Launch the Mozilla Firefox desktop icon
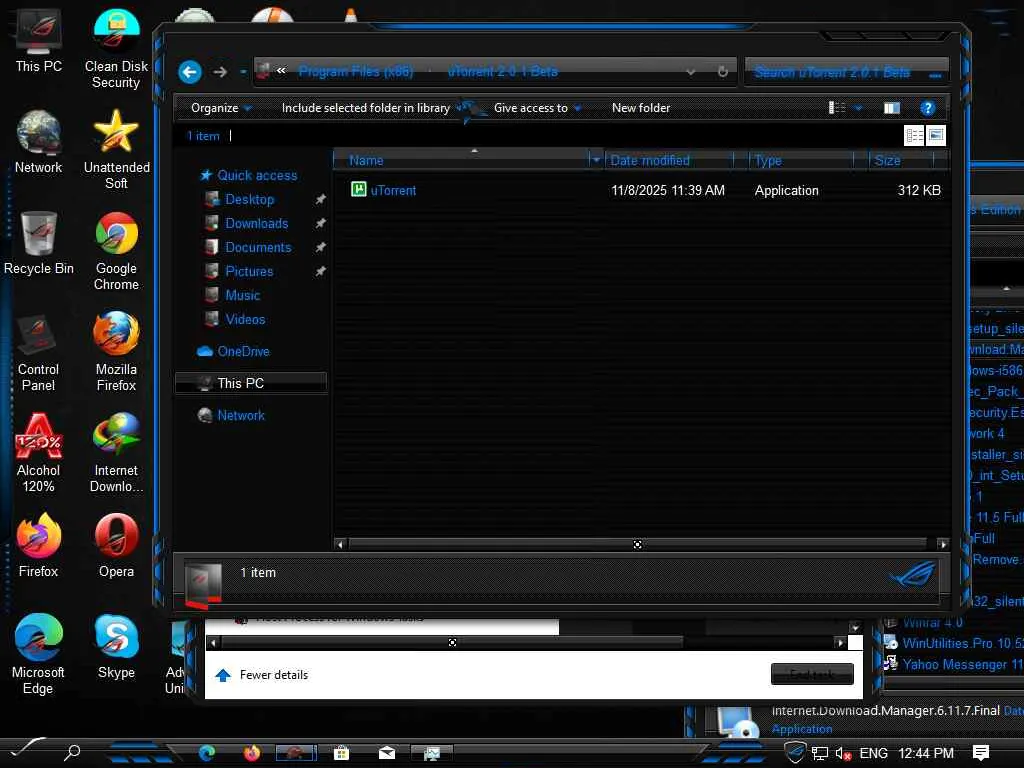 point(116,352)
